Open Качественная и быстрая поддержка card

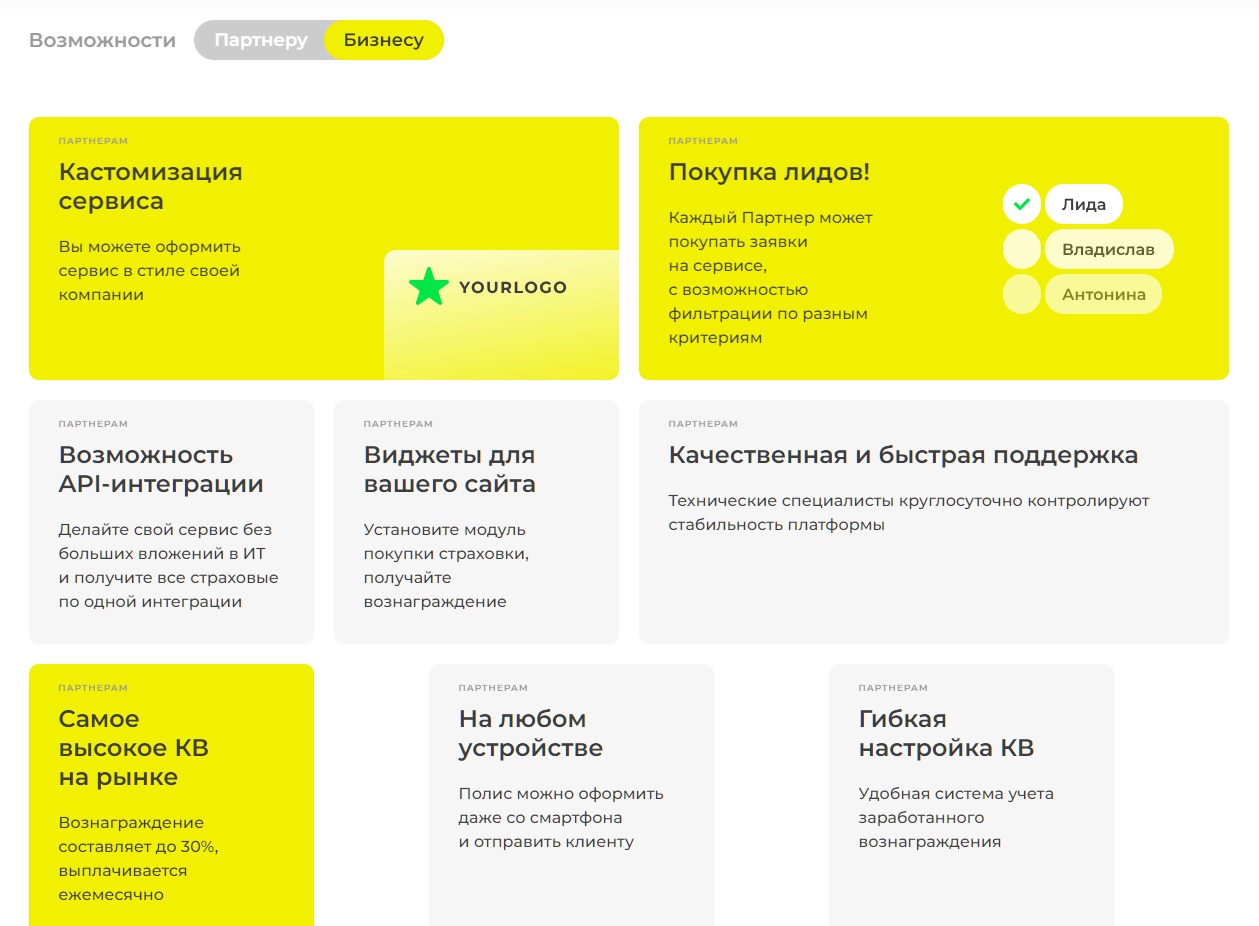pyautogui.click(x=902, y=455)
